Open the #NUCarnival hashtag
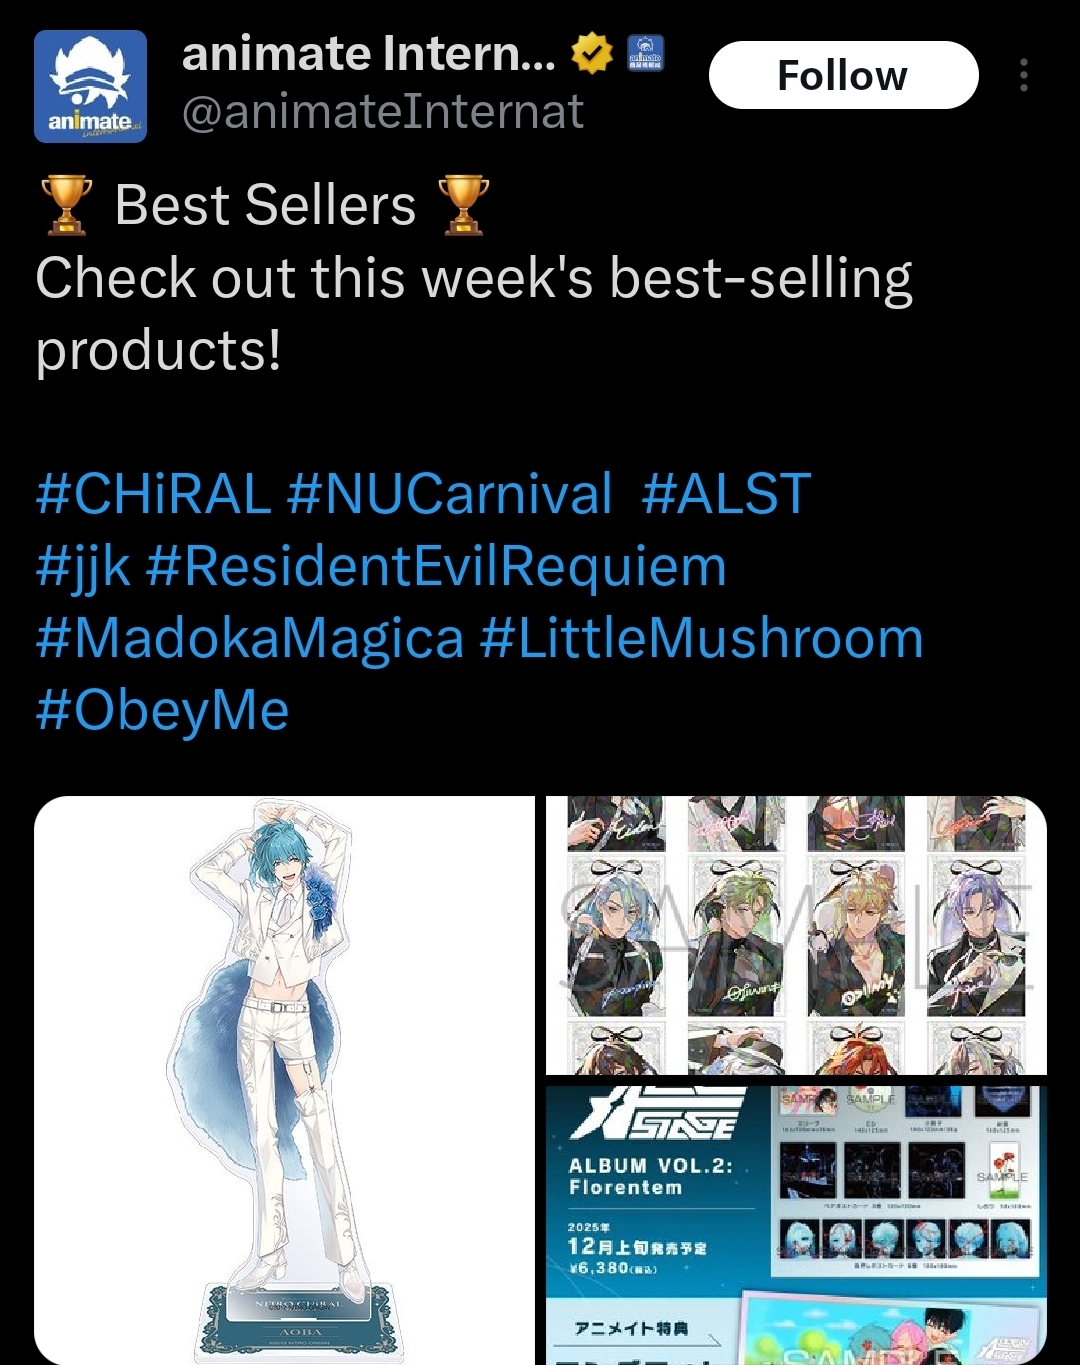 pyautogui.click(x=449, y=494)
